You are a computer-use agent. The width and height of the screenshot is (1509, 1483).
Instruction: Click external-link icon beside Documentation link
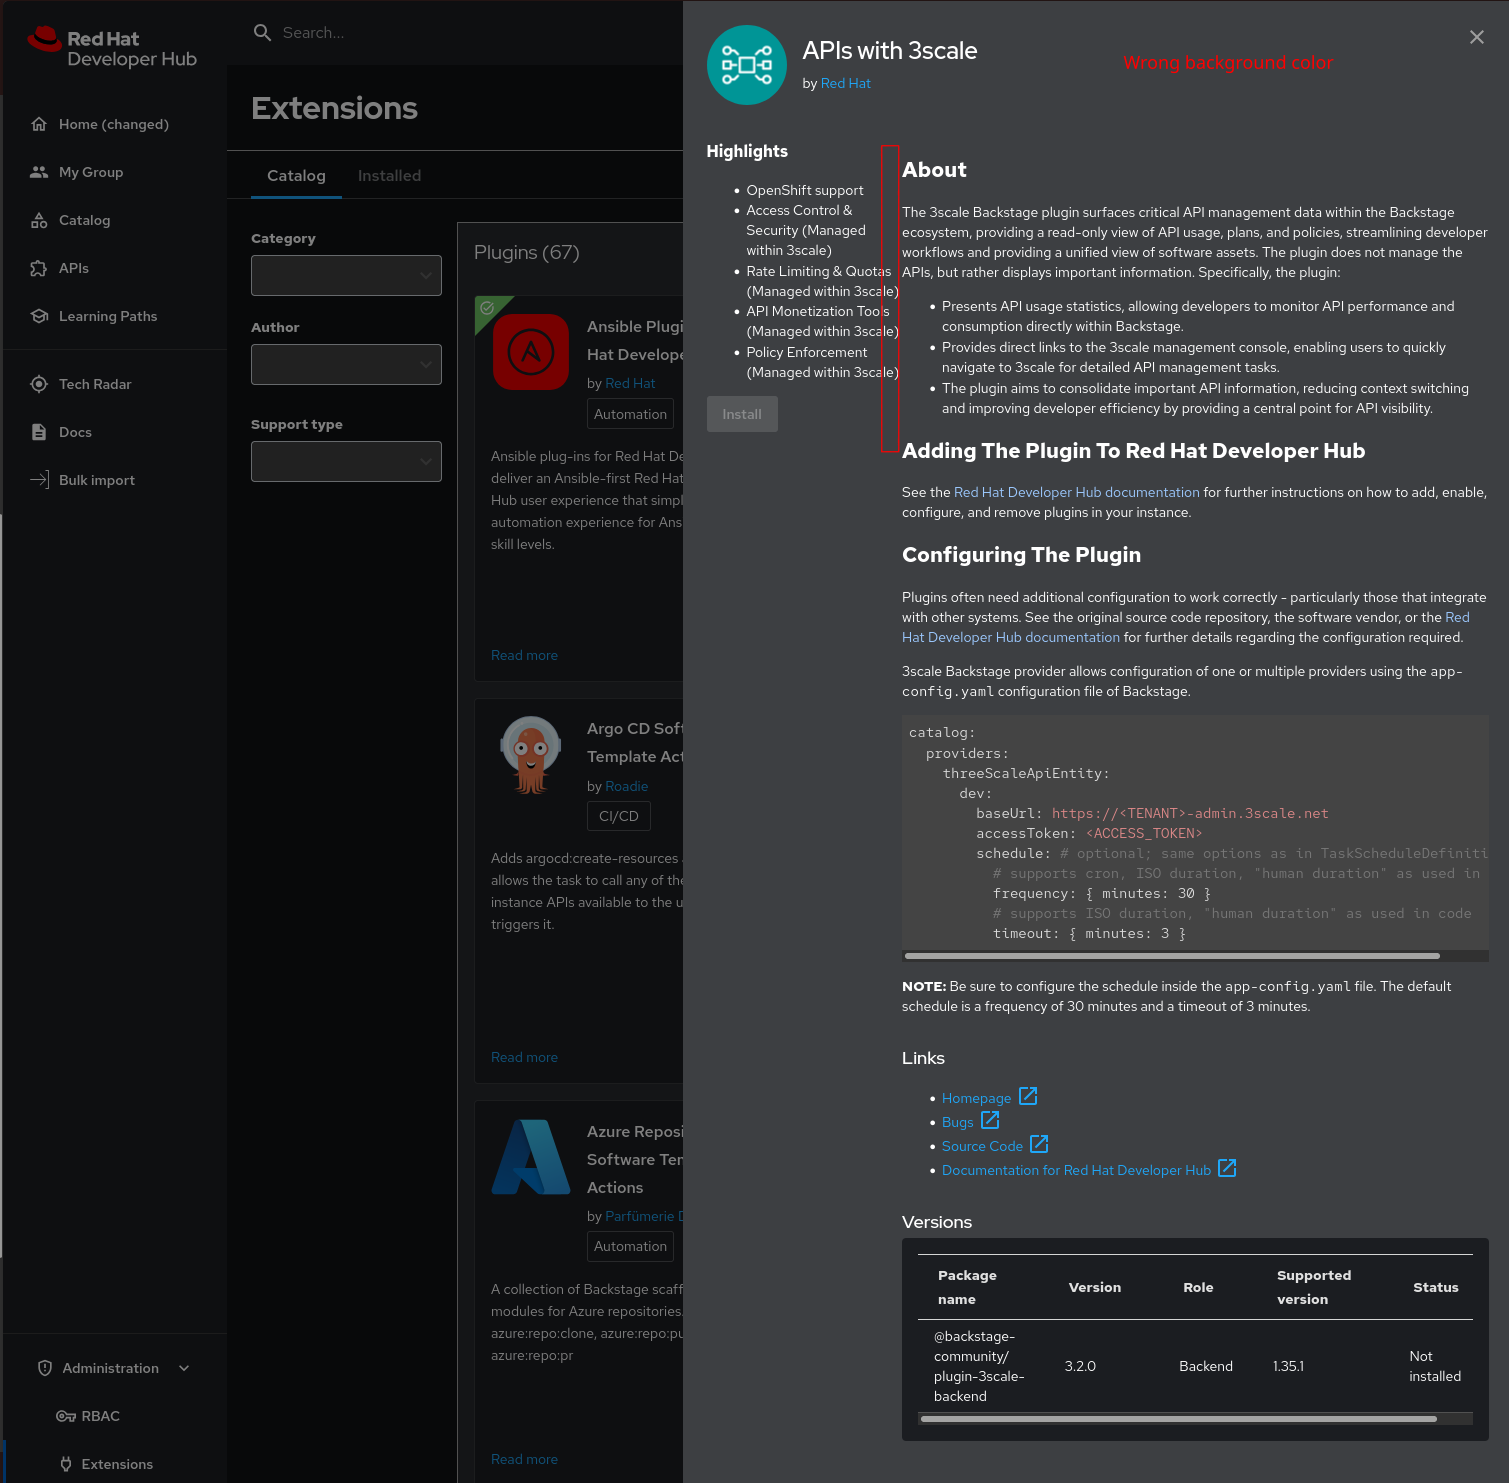pos(1227,1168)
